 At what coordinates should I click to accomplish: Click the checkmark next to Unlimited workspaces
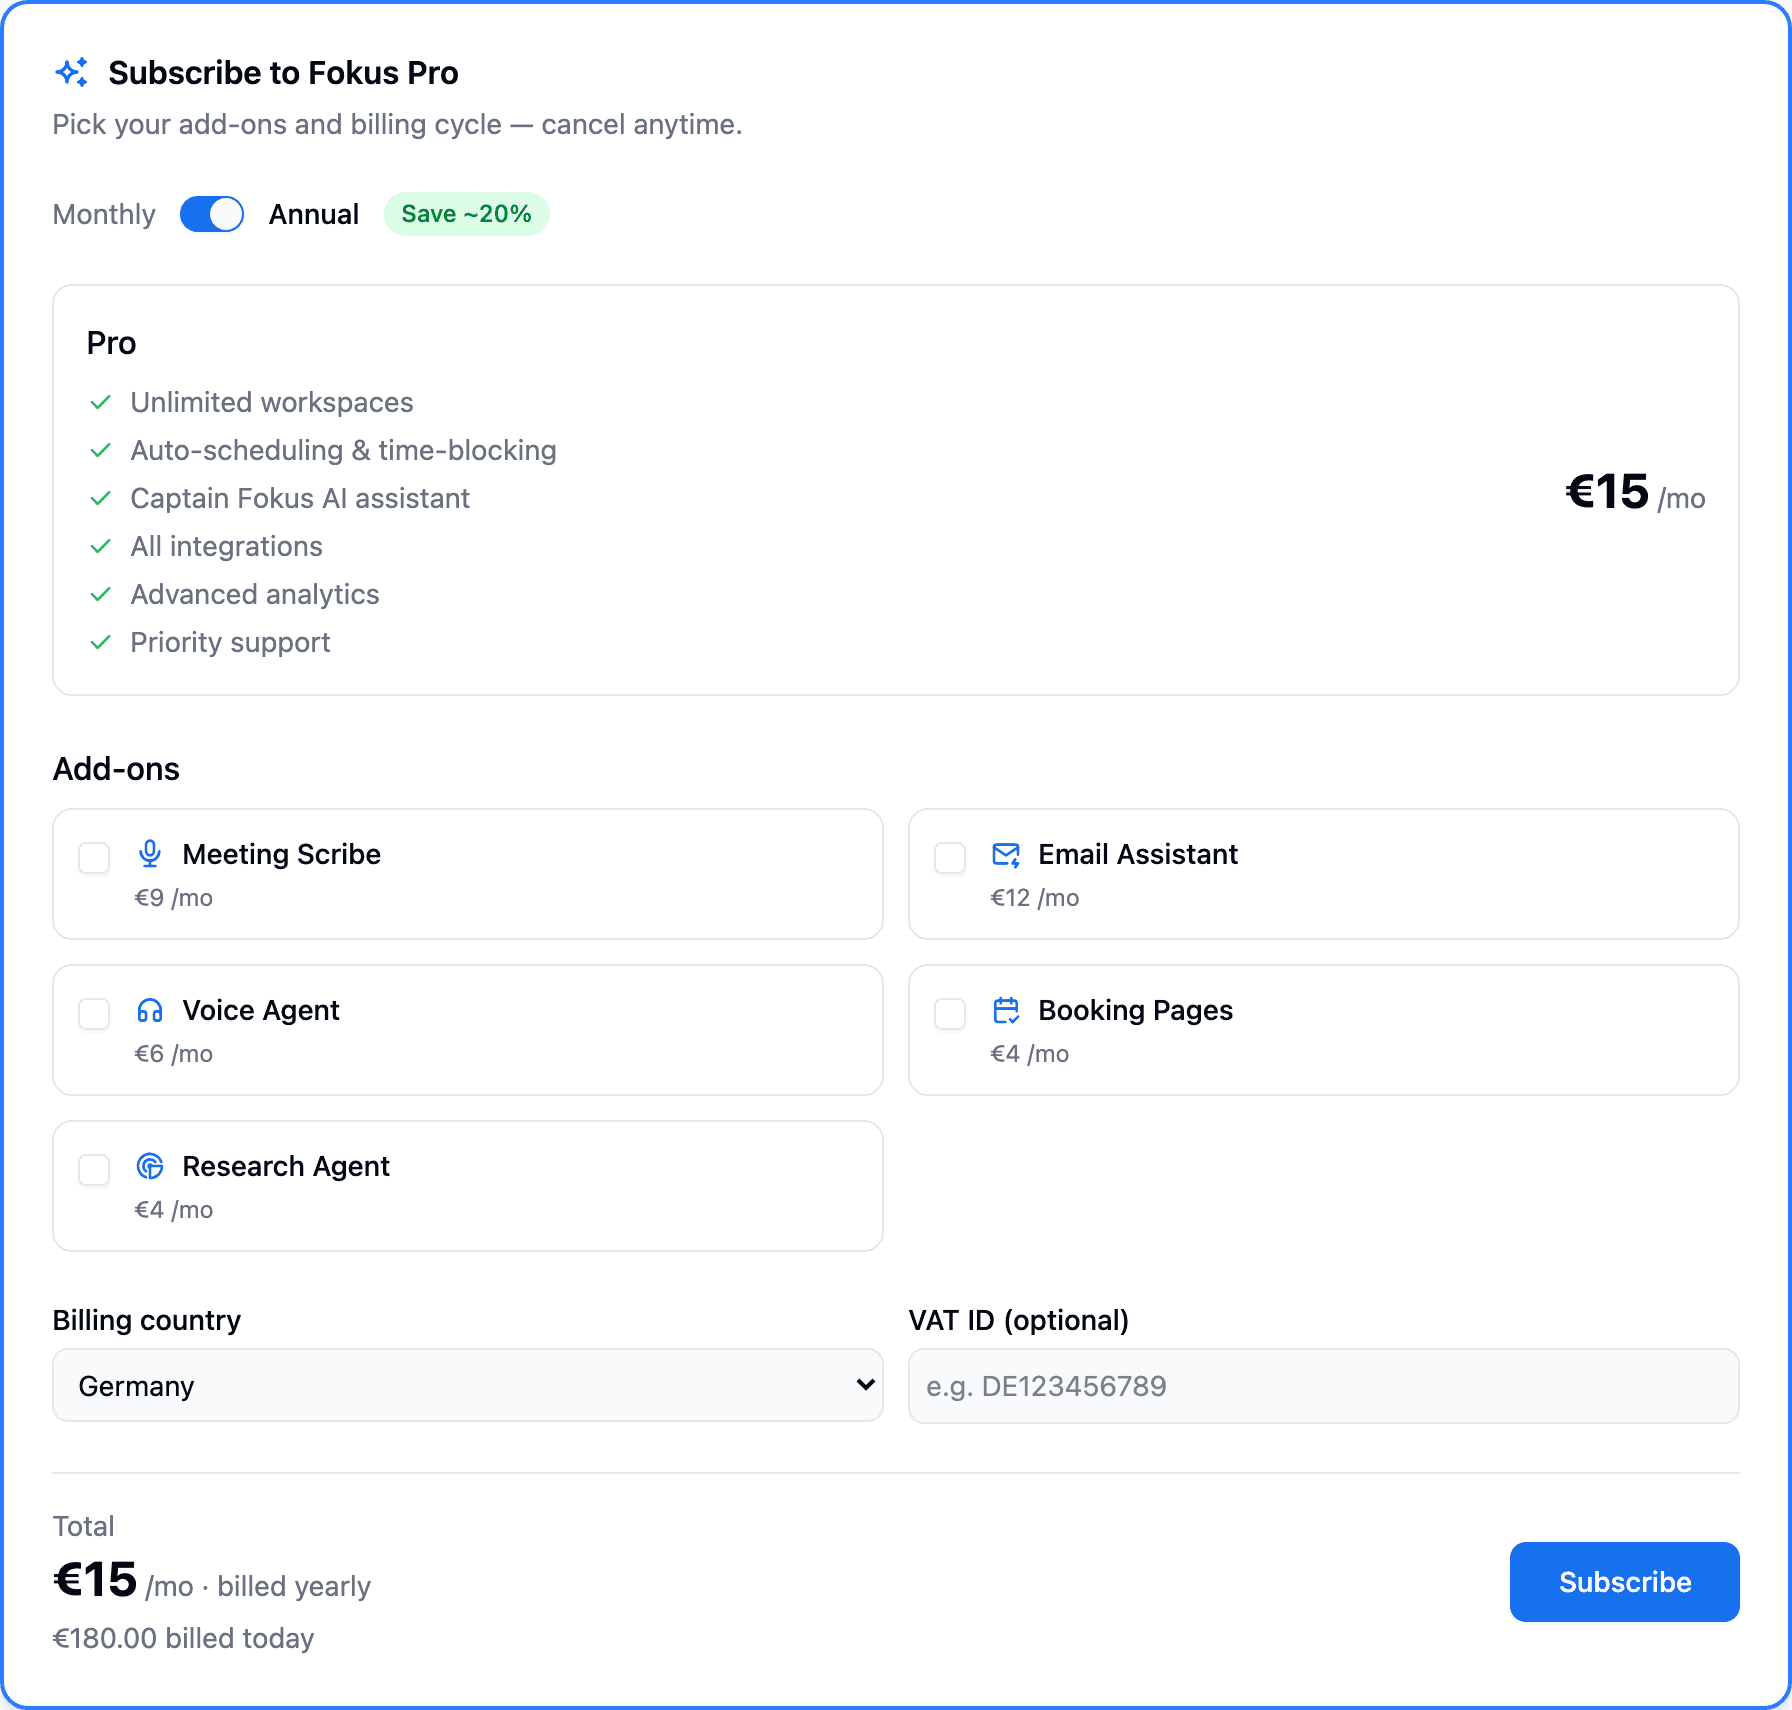pos(100,402)
